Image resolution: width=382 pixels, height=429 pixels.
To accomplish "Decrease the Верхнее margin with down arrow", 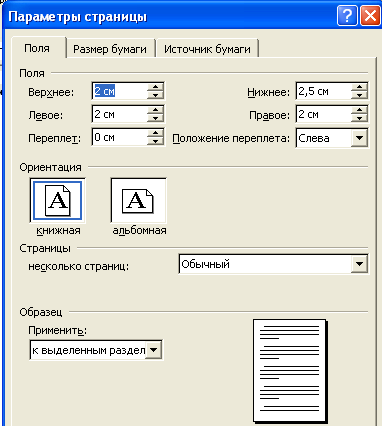I will [155, 95].
